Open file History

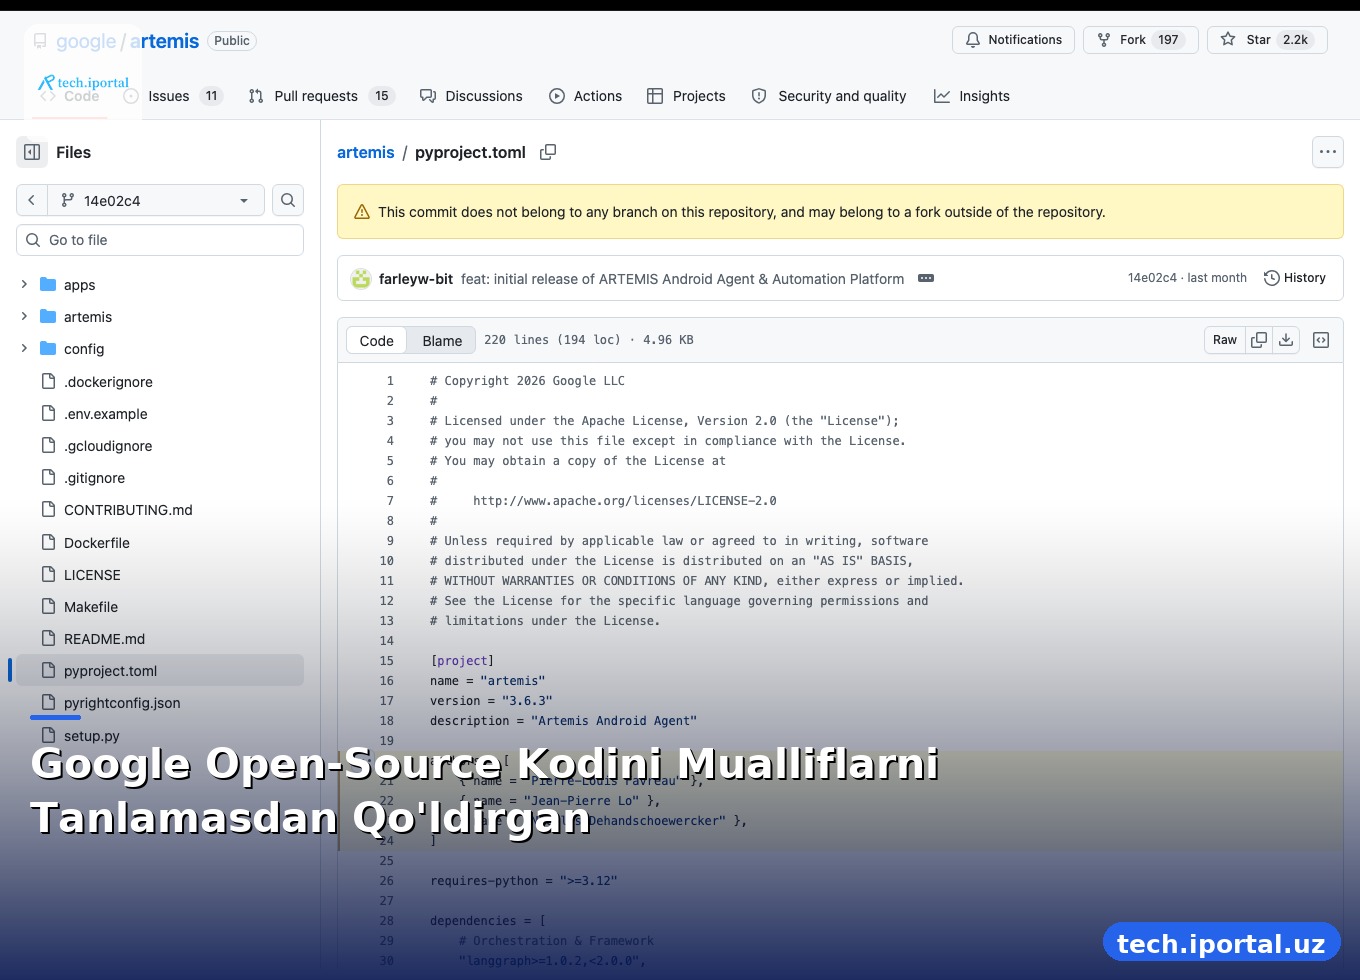[1295, 278]
